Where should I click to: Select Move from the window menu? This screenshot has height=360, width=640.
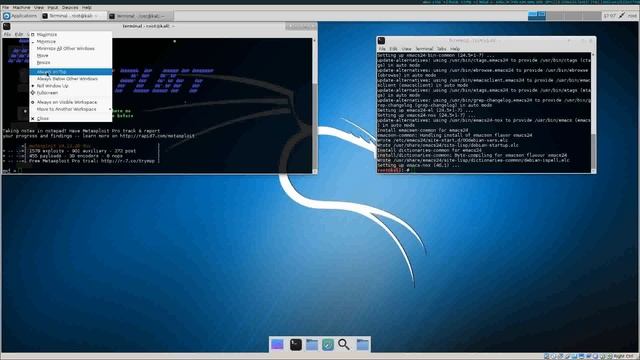pyautogui.click(x=71, y=56)
